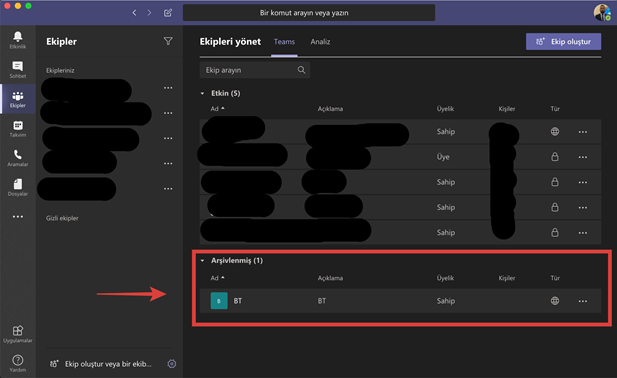The width and height of the screenshot is (617, 378).
Task: Click Açıklama header in Arşivlenmiş table
Action: 330,278
